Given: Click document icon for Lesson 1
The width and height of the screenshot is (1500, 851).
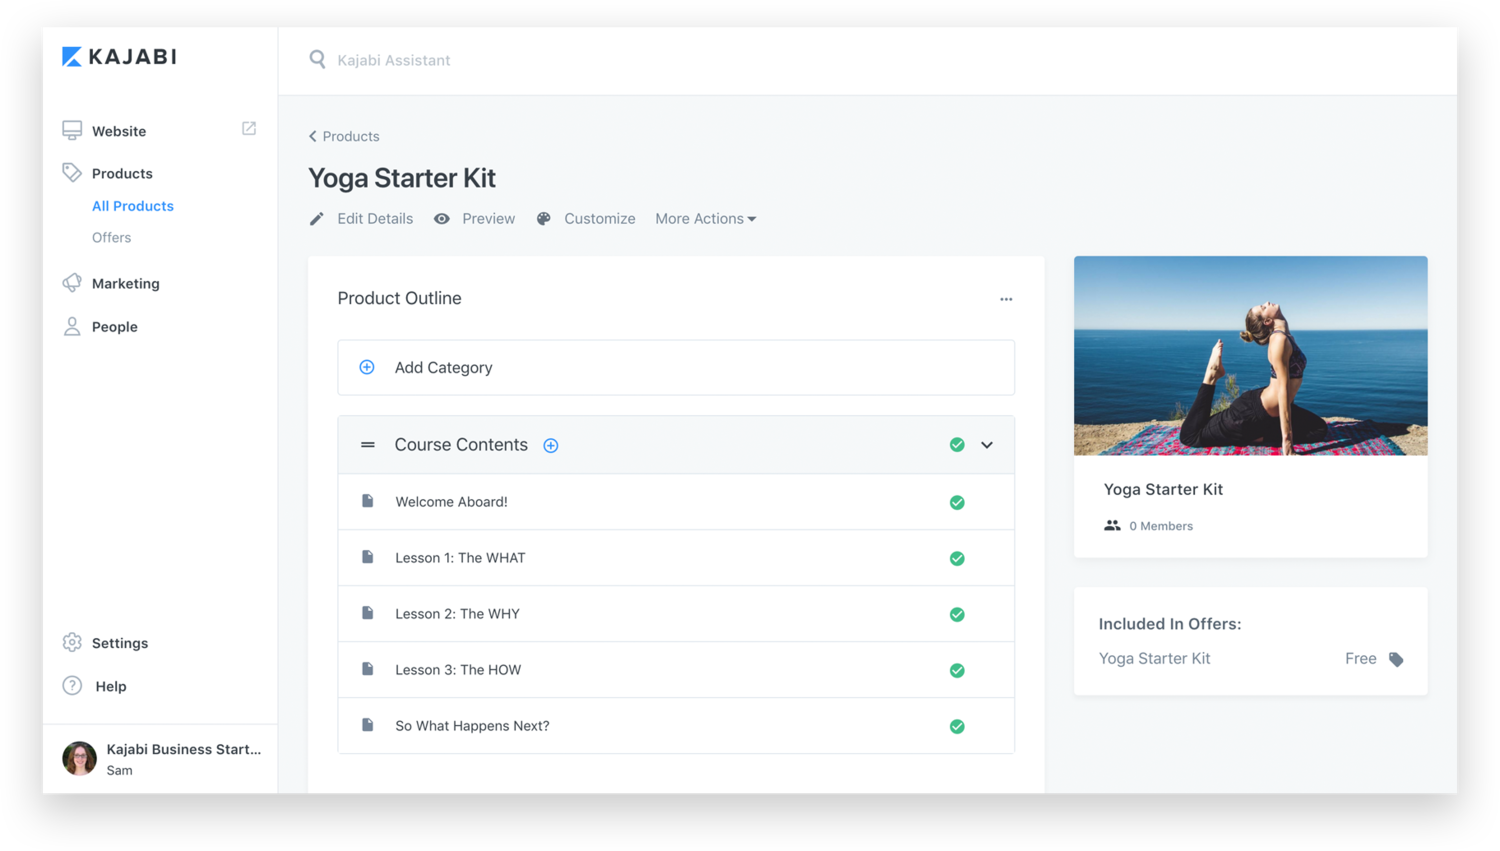Looking at the screenshot, I should pyautogui.click(x=368, y=557).
